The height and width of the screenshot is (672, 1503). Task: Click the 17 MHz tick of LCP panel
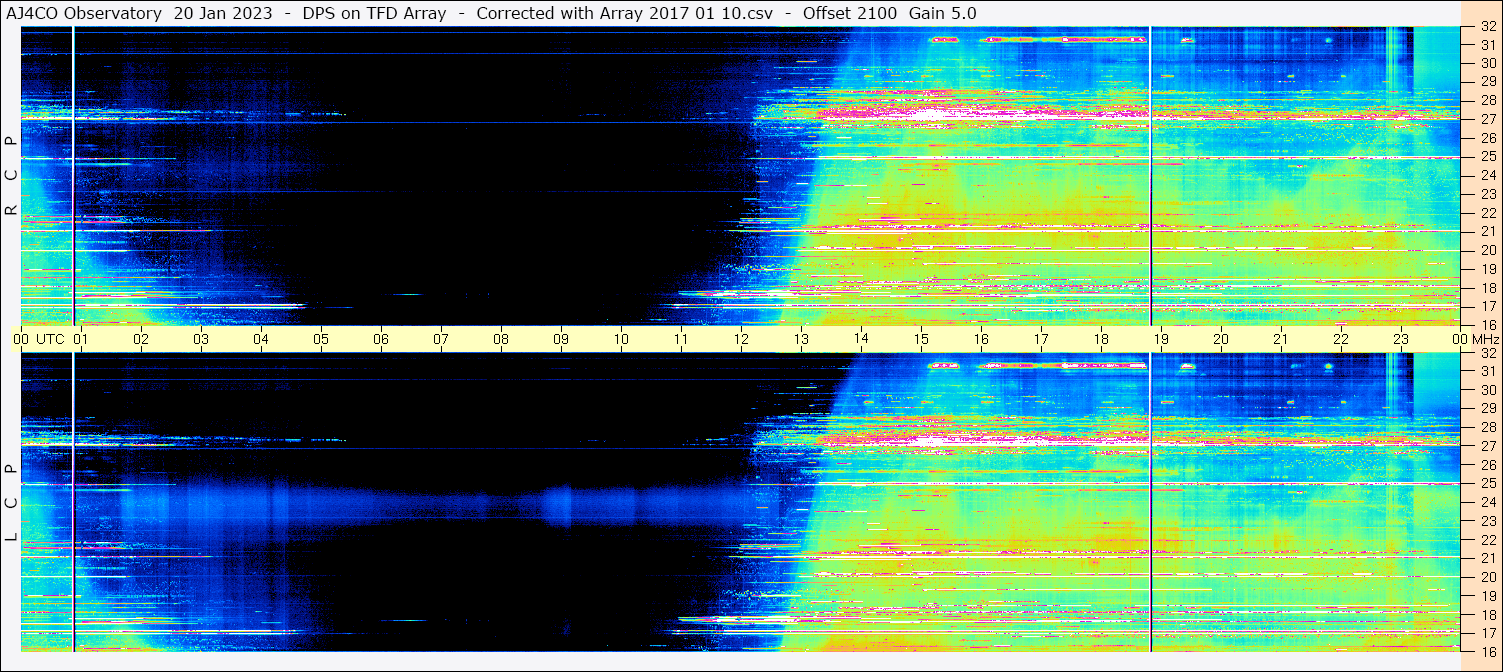[1487, 633]
